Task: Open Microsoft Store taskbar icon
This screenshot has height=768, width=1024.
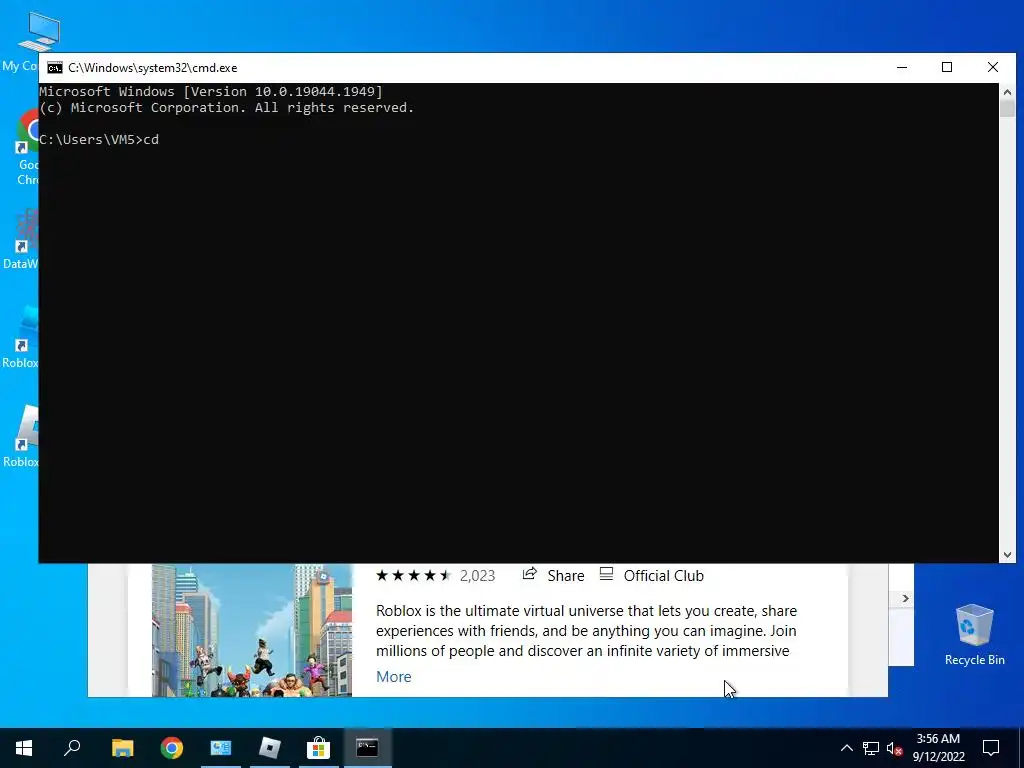Action: 319,748
